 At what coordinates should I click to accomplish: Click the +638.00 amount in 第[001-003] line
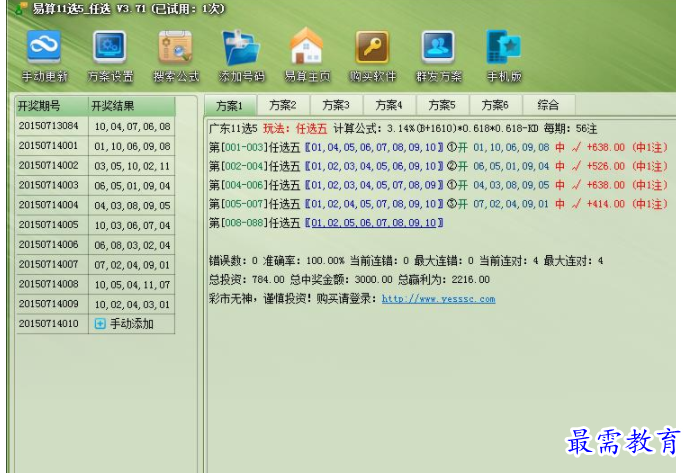(606, 147)
